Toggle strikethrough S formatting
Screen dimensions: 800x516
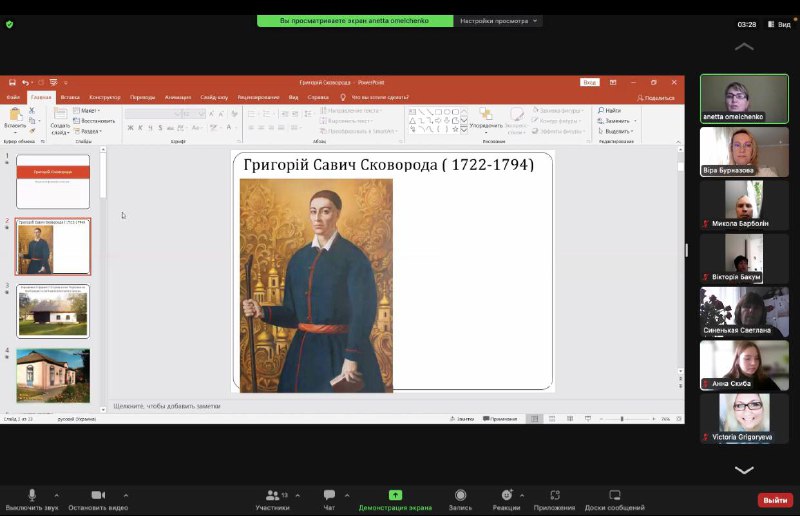click(x=160, y=128)
